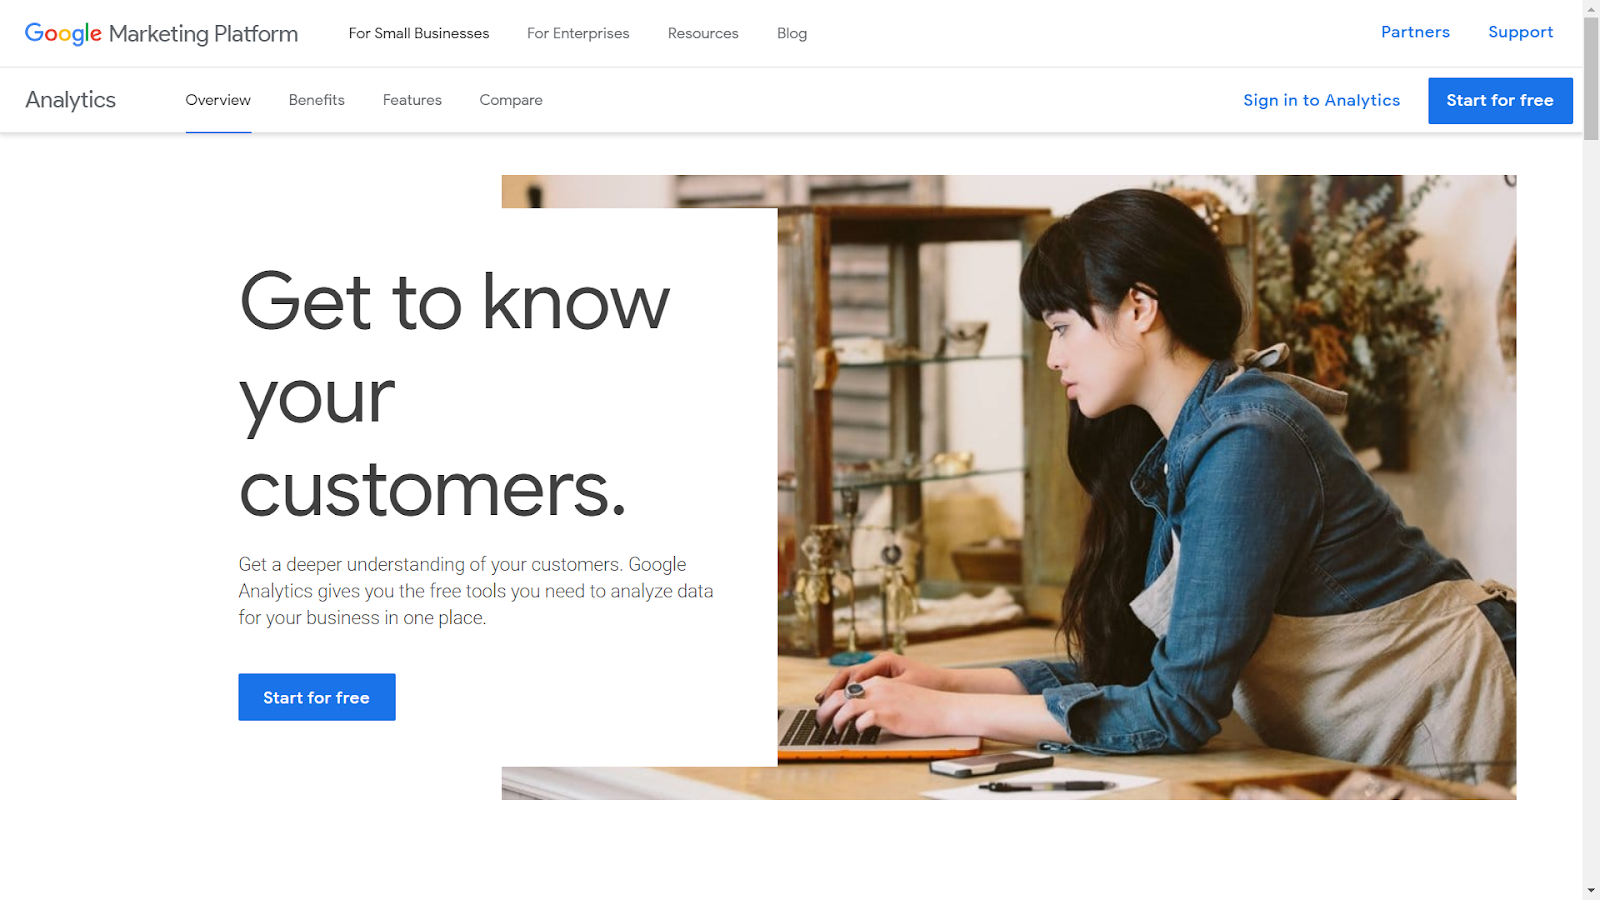
Task: Open the For Small Businesses menu
Action: (x=419, y=33)
